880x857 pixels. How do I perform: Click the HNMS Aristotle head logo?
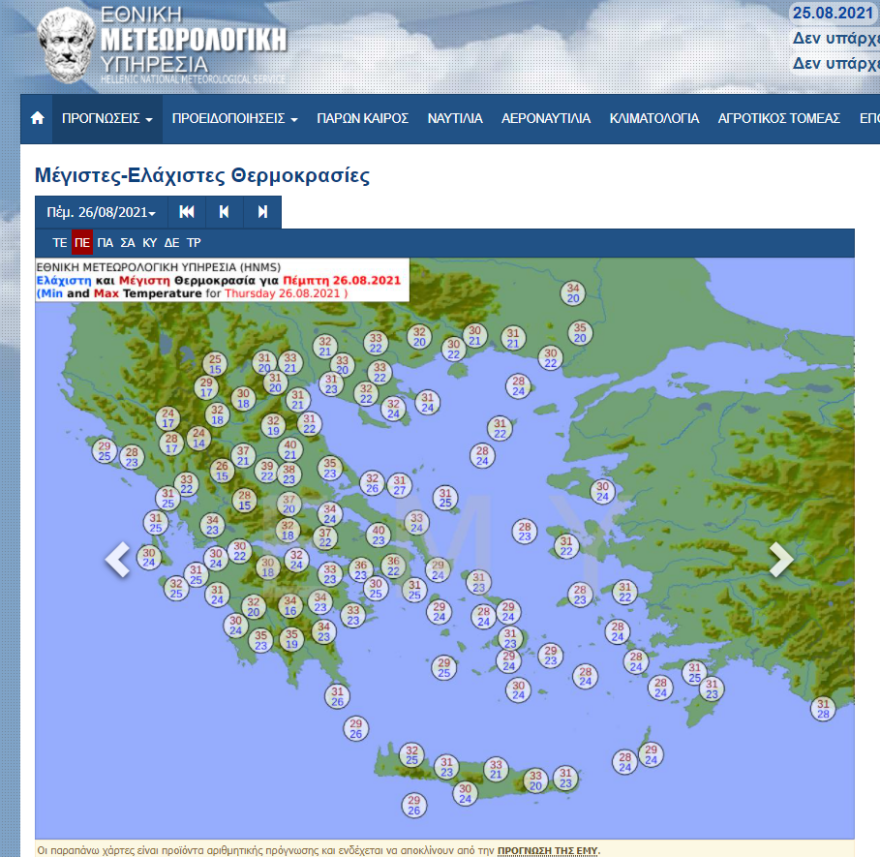tap(62, 44)
